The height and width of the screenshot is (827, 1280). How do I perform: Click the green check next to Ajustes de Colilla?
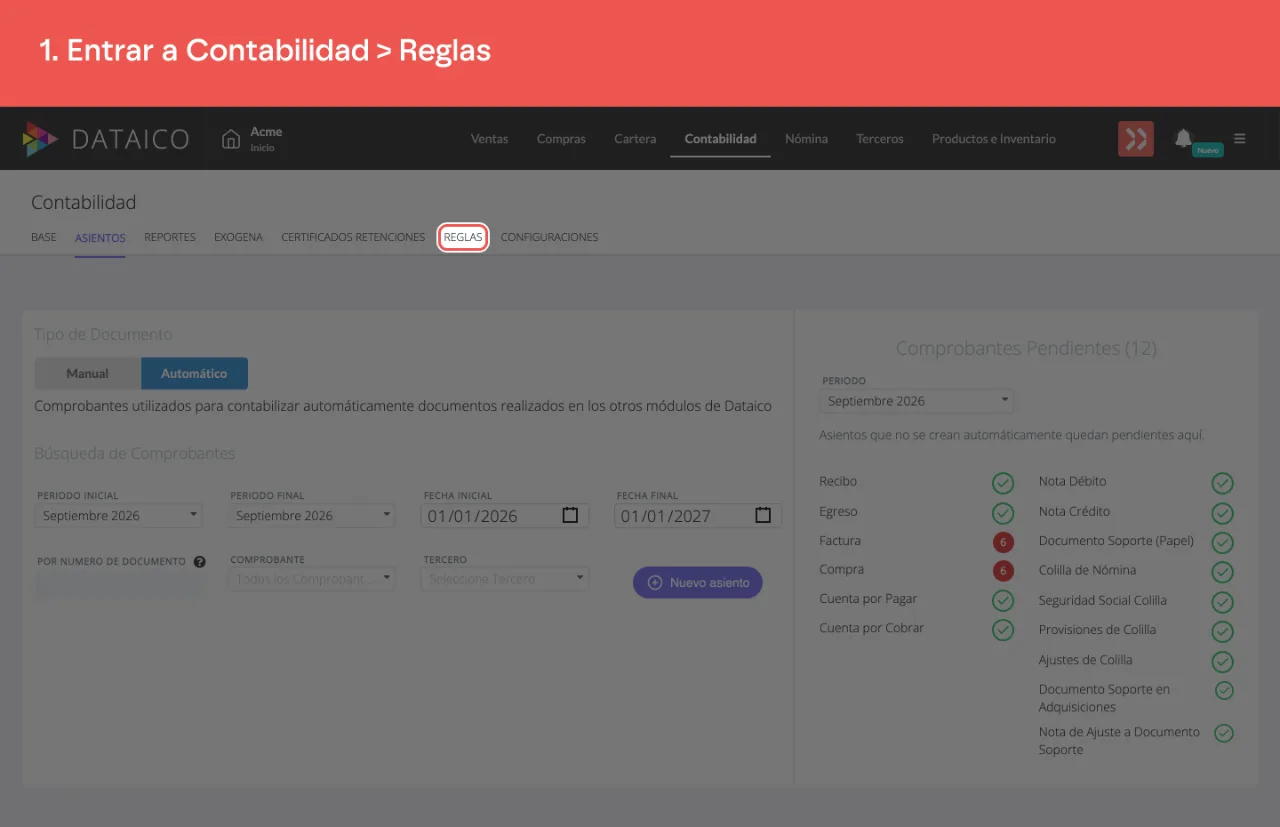[1222, 661]
